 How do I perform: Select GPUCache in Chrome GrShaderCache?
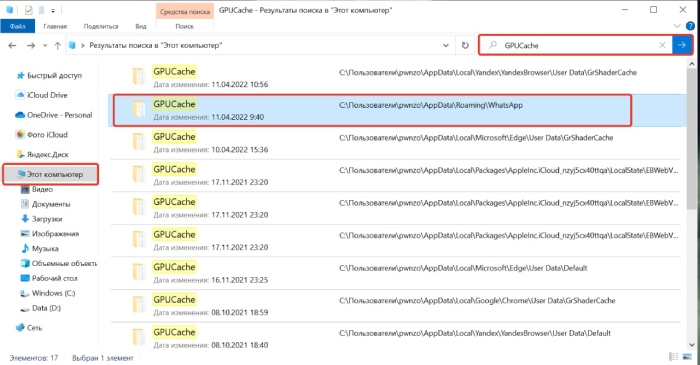pos(397,306)
